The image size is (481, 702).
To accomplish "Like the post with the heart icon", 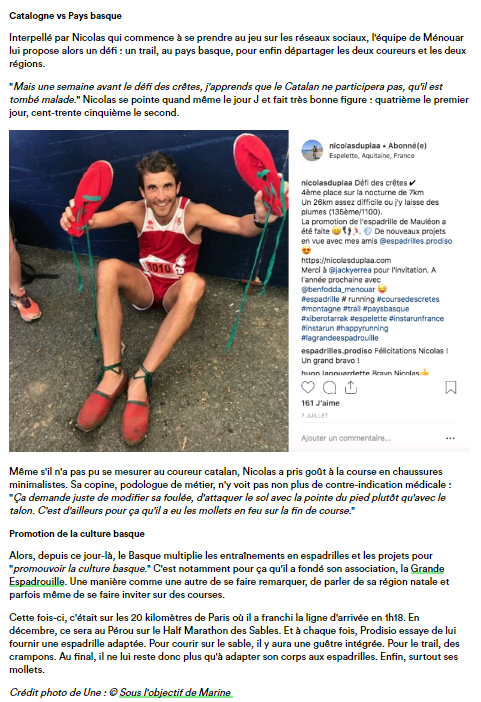I will [x=308, y=387].
